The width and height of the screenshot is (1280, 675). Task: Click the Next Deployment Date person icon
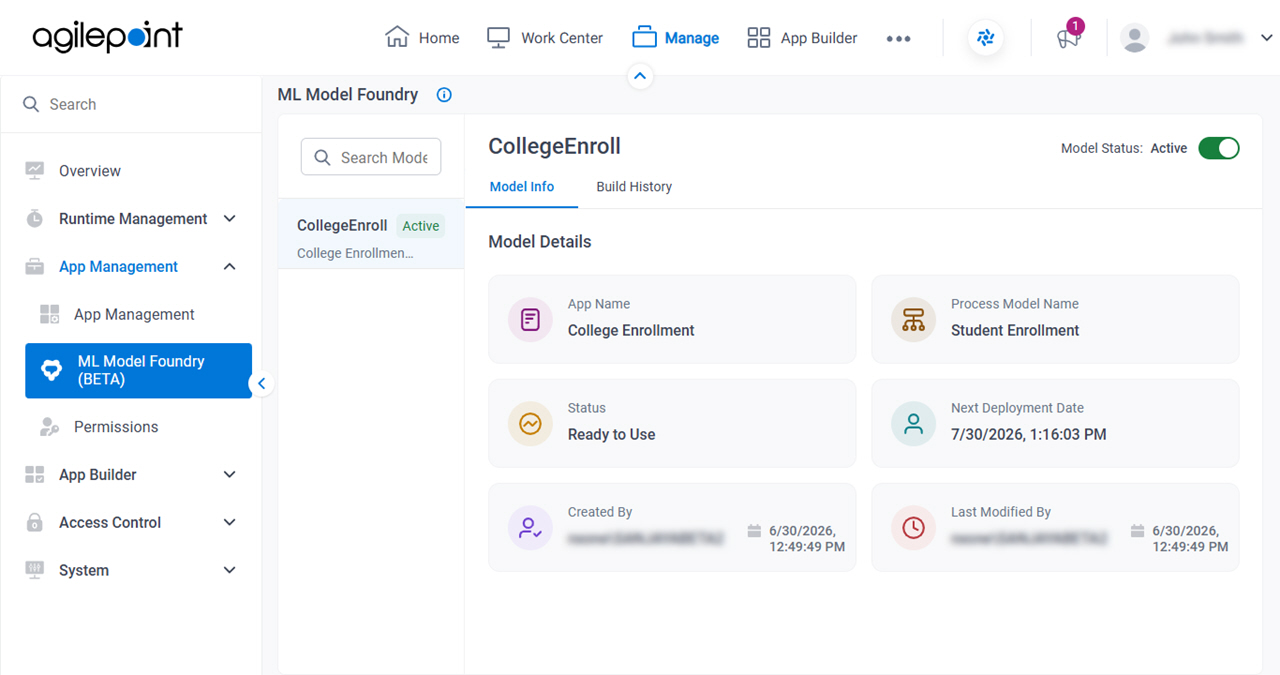[x=913, y=423]
